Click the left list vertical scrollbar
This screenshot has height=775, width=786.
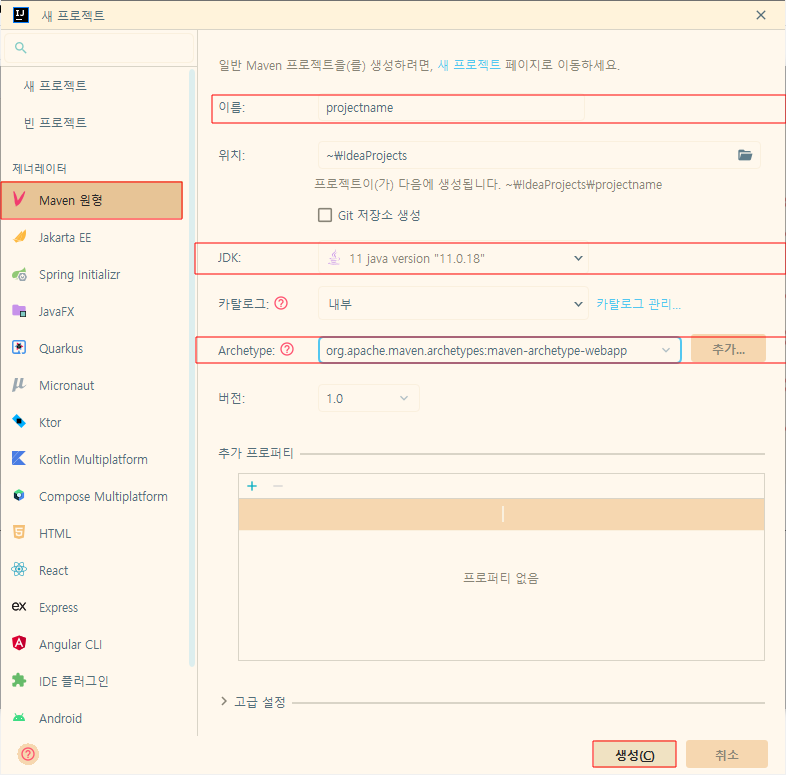191,368
